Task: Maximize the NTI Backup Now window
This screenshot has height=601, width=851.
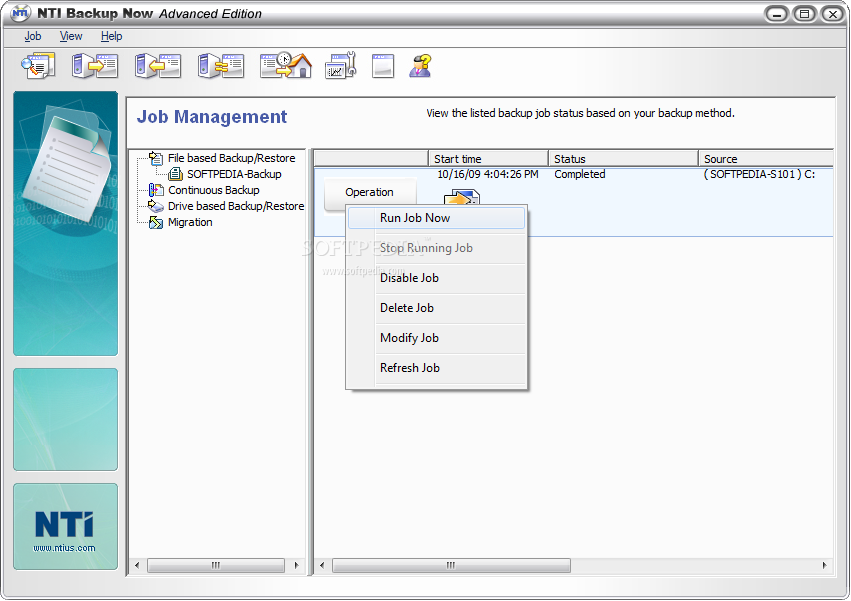Action: [805, 14]
